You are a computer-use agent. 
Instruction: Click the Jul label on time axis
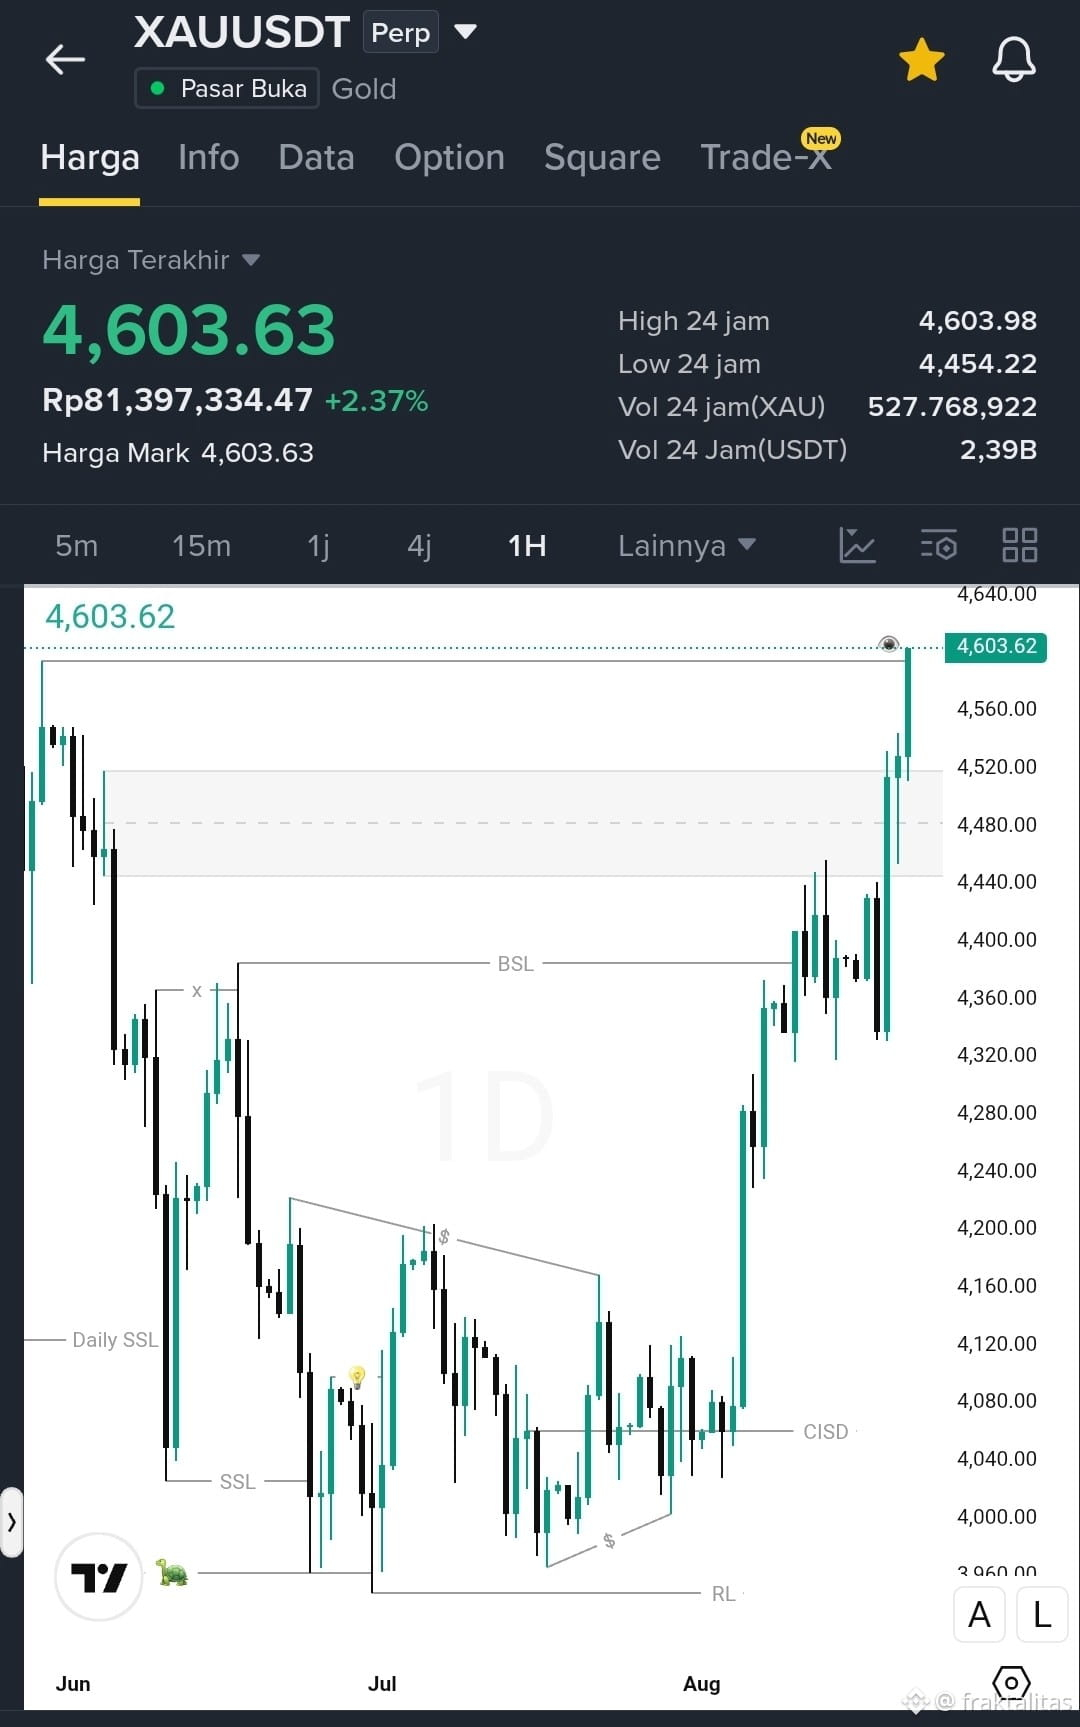382,1684
